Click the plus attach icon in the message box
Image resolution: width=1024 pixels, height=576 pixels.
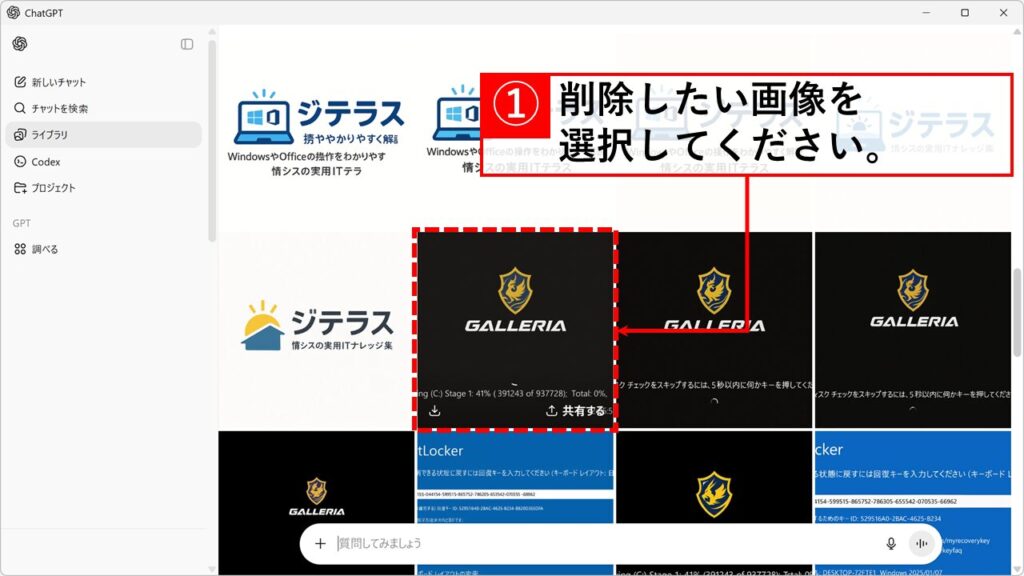click(x=320, y=543)
